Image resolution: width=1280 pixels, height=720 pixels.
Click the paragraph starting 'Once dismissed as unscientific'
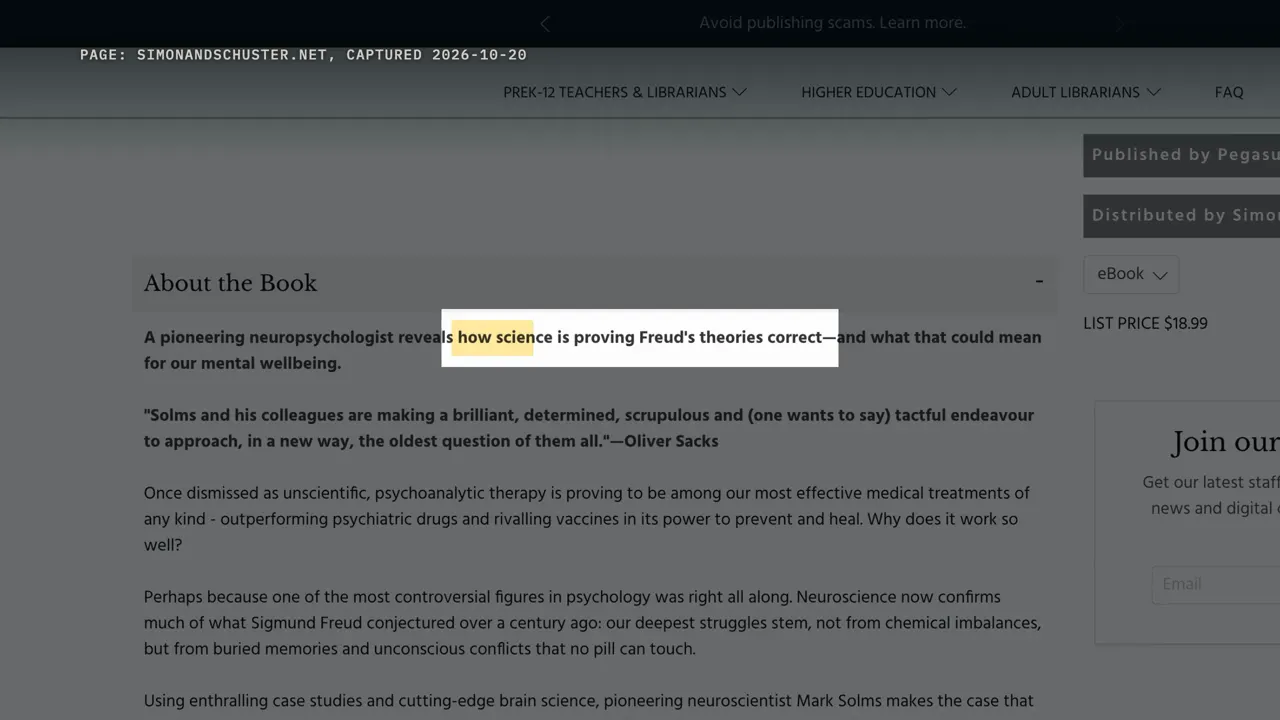(587, 519)
